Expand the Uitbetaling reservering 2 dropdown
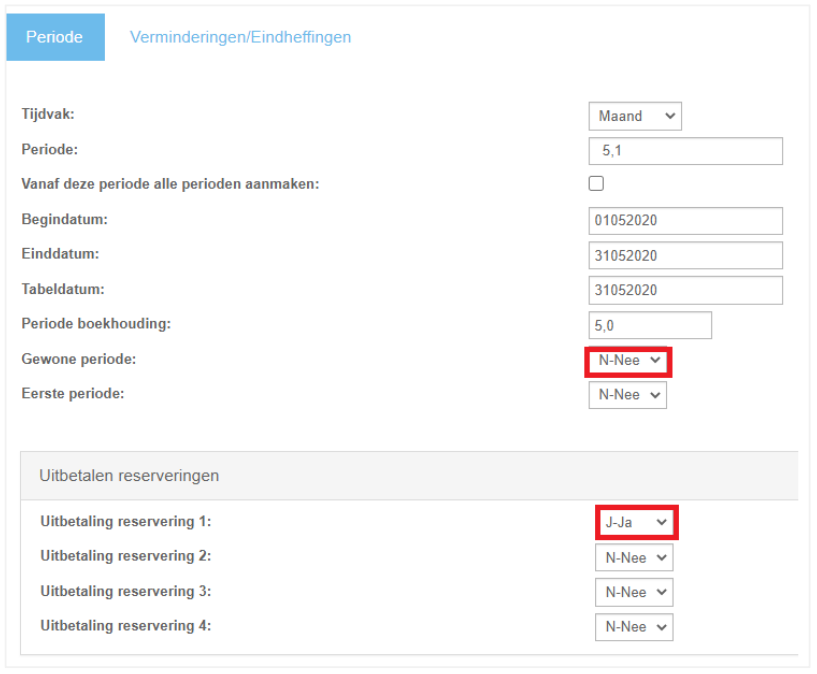817x674 pixels. (634, 557)
